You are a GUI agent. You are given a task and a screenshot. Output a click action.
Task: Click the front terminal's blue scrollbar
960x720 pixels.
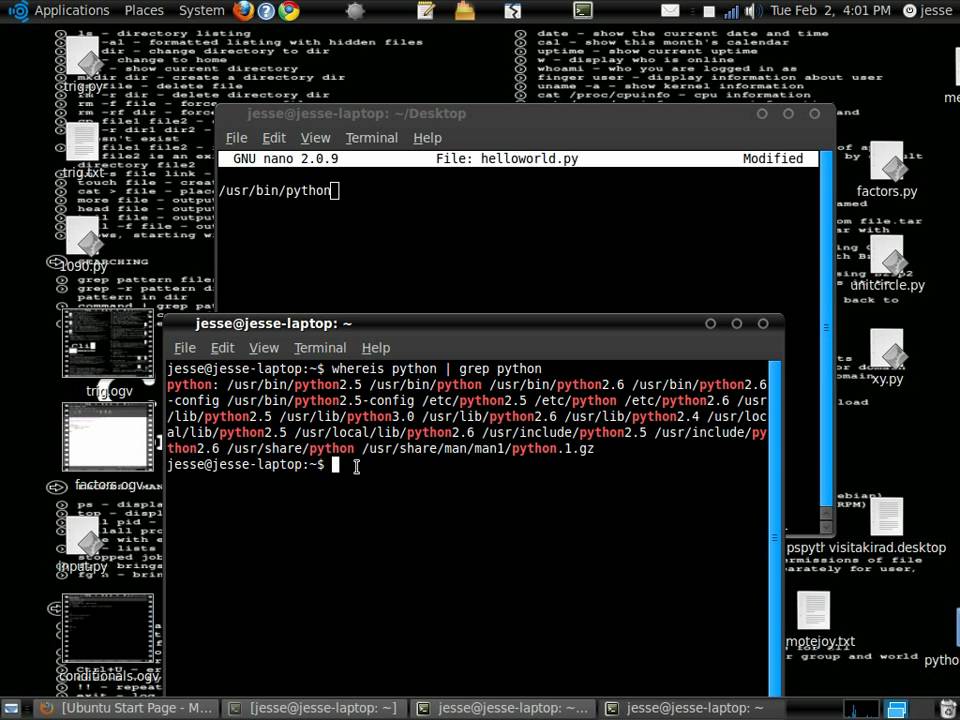[774, 528]
